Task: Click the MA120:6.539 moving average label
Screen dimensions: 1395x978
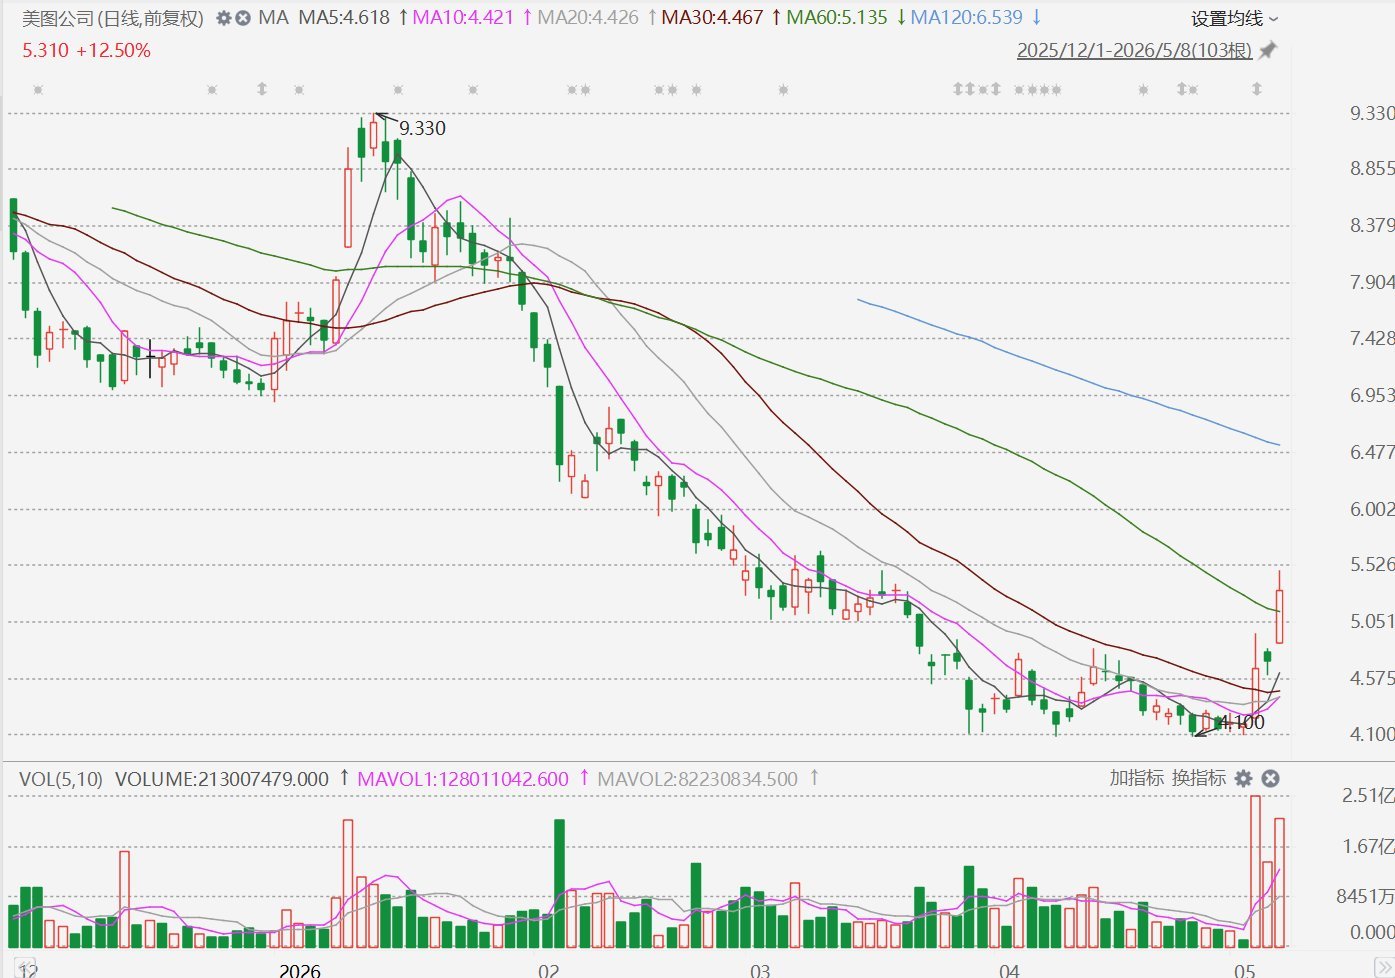Action: pyautogui.click(x=967, y=18)
